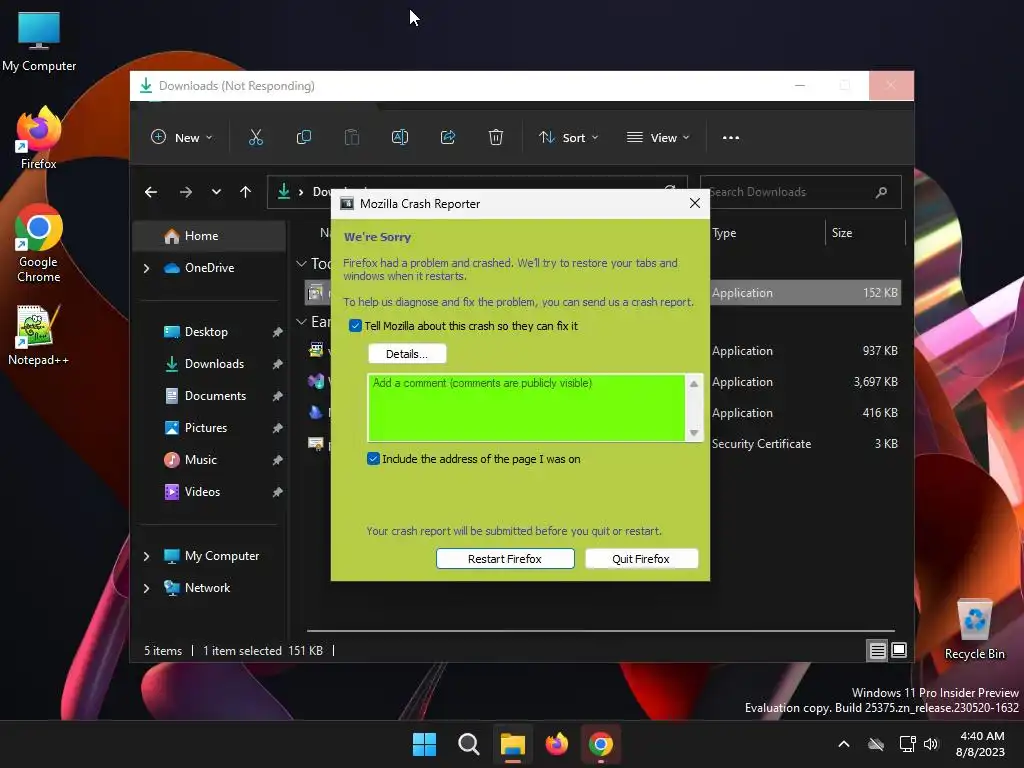This screenshot has width=1024, height=768.
Task: Switch to details view icon in status bar
Action: pos(877,650)
